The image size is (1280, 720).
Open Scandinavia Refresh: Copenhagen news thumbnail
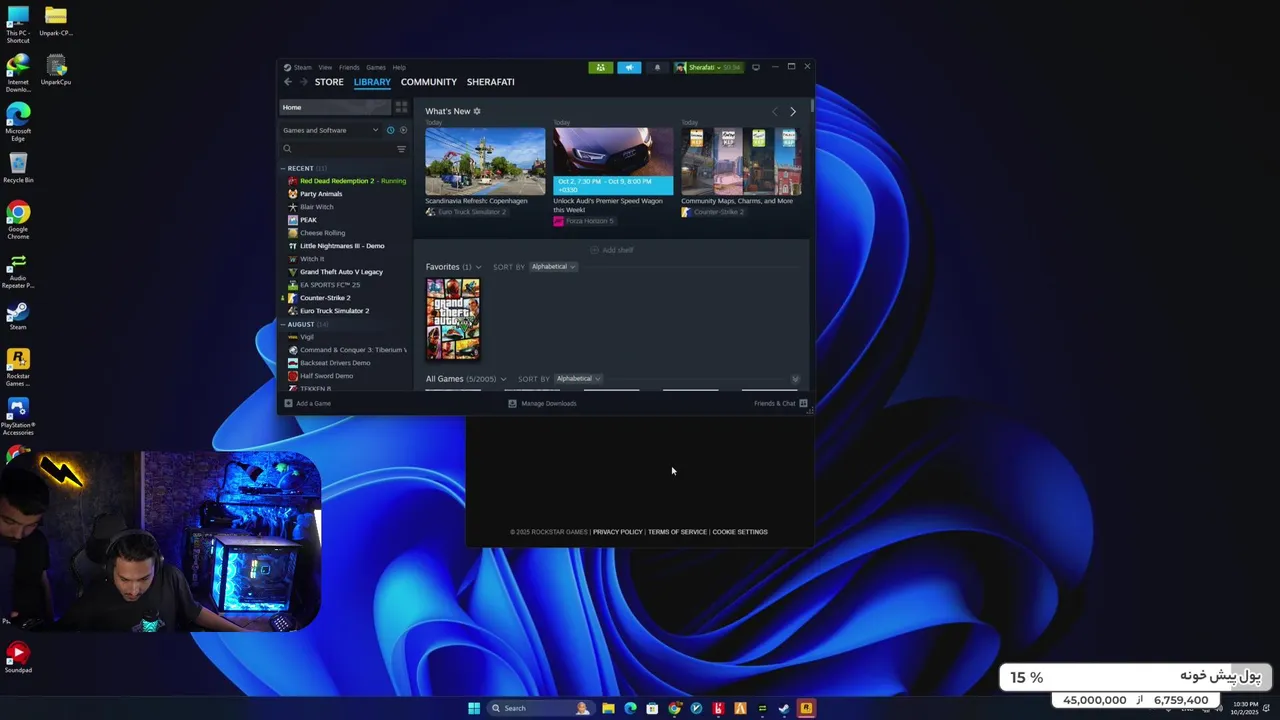[x=485, y=161]
